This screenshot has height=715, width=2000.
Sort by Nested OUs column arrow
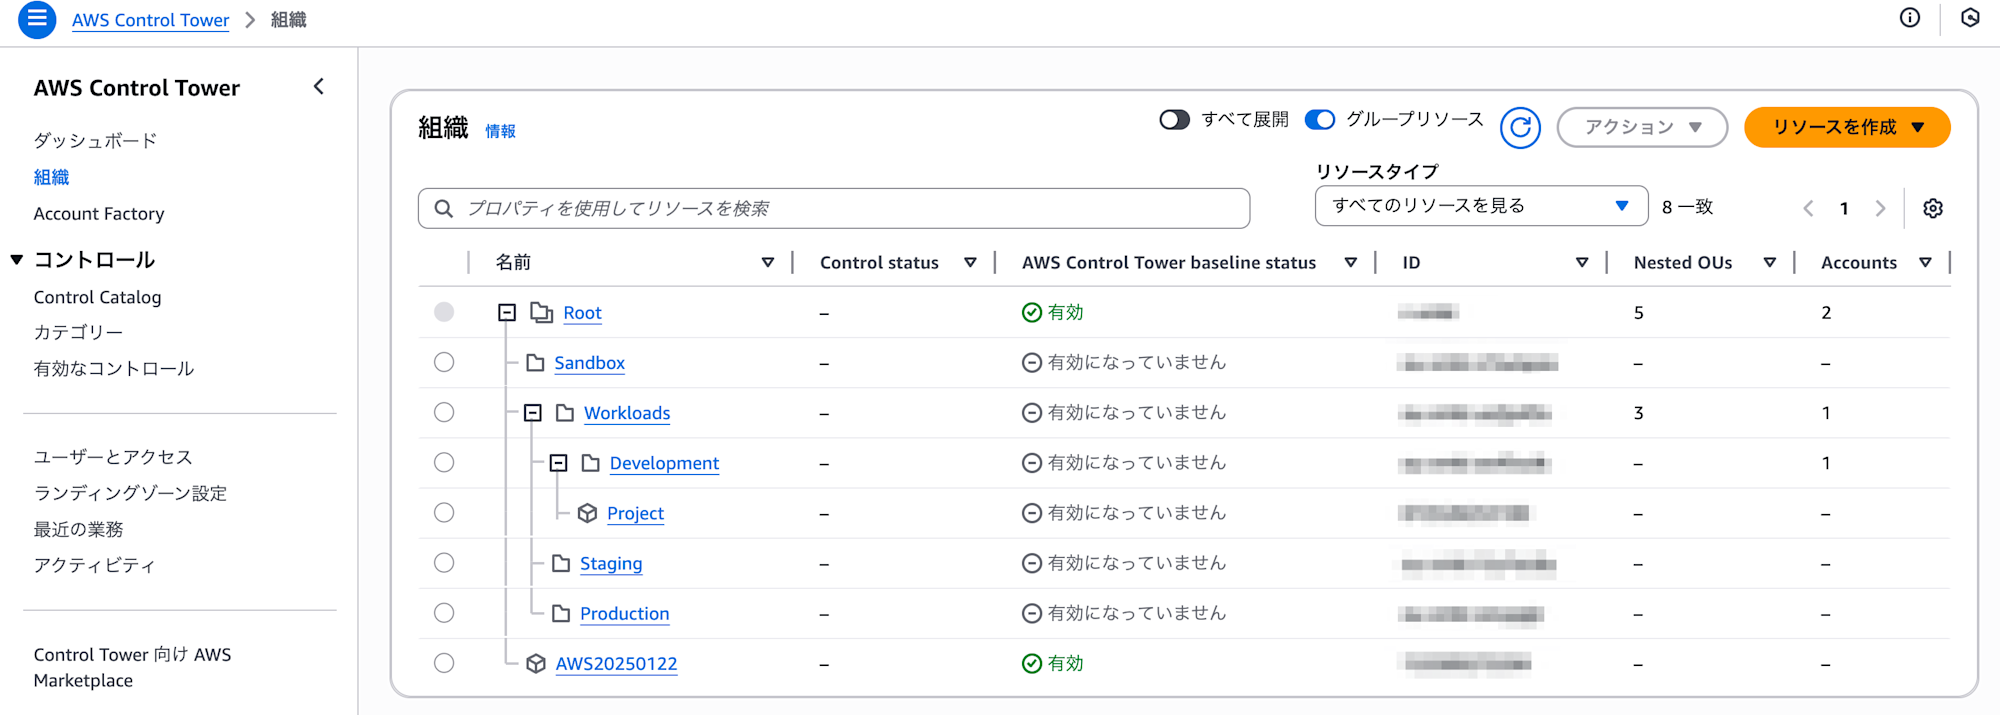1770,263
